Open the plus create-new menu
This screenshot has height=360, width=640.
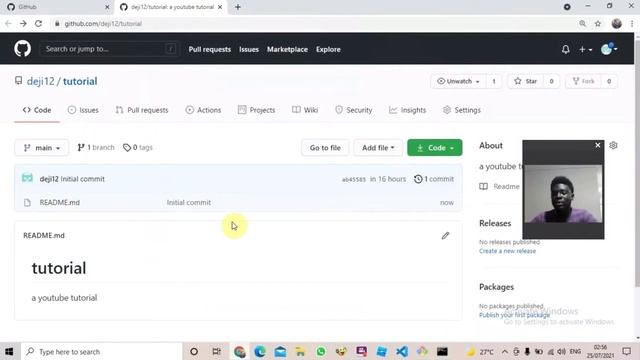click(x=585, y=49)
